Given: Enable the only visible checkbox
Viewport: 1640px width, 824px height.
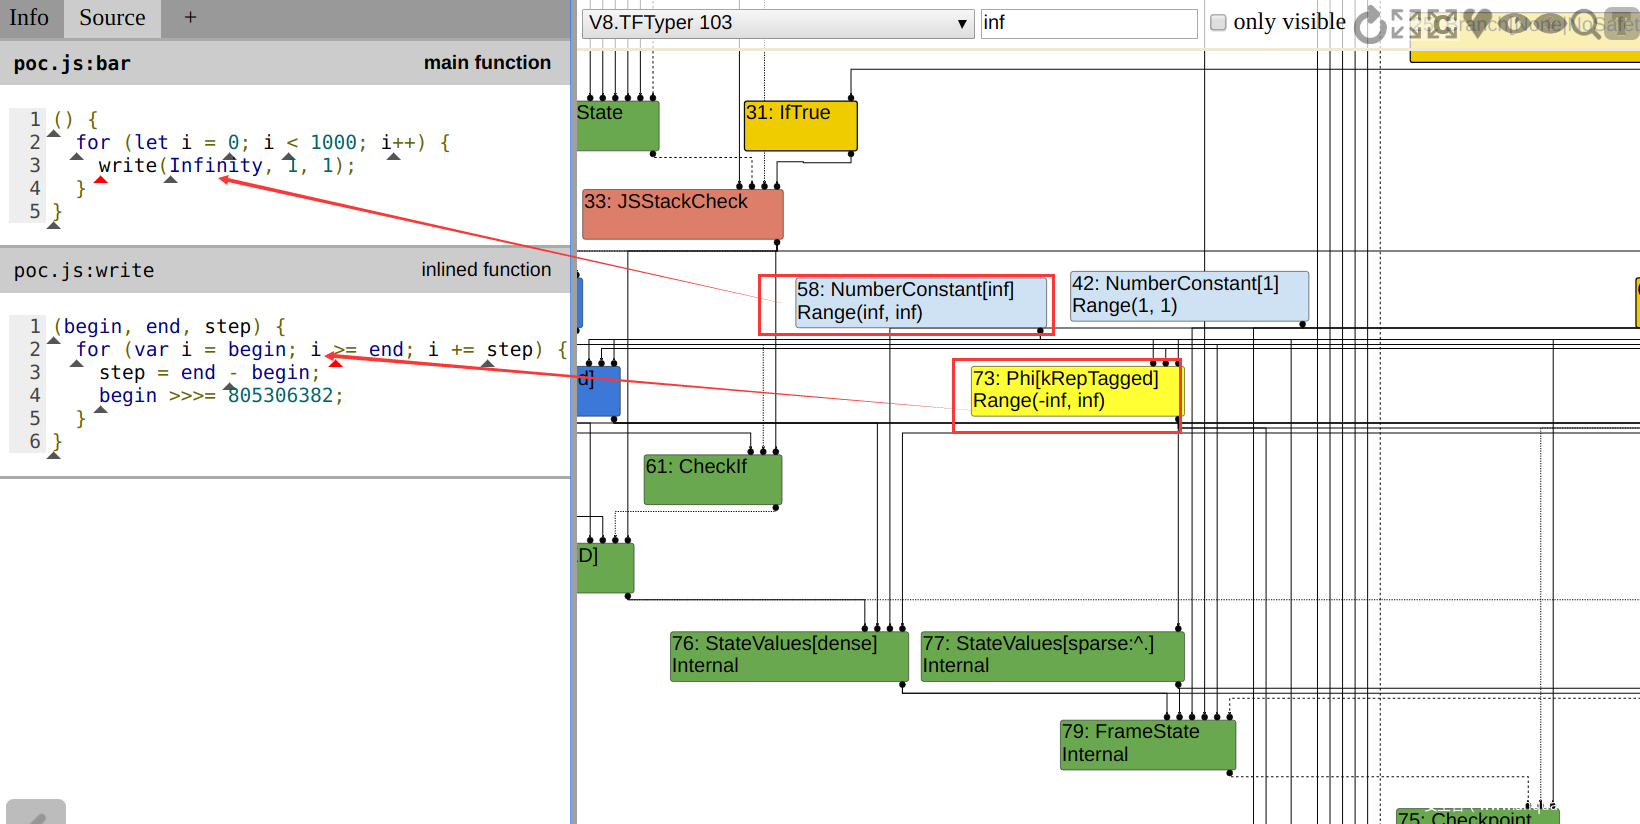Looking at the screenshot, I should coord(1218,22).
